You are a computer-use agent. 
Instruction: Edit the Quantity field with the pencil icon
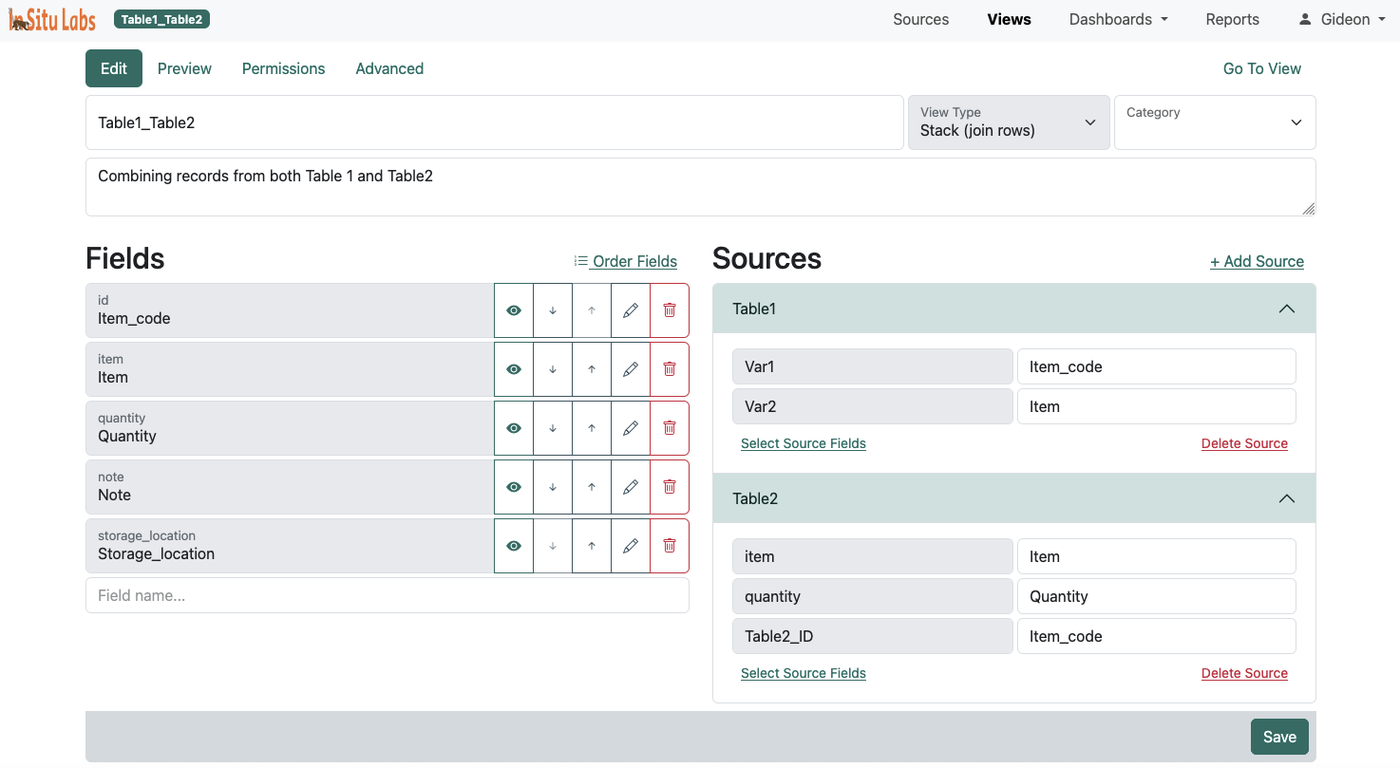tap(630, 428)
